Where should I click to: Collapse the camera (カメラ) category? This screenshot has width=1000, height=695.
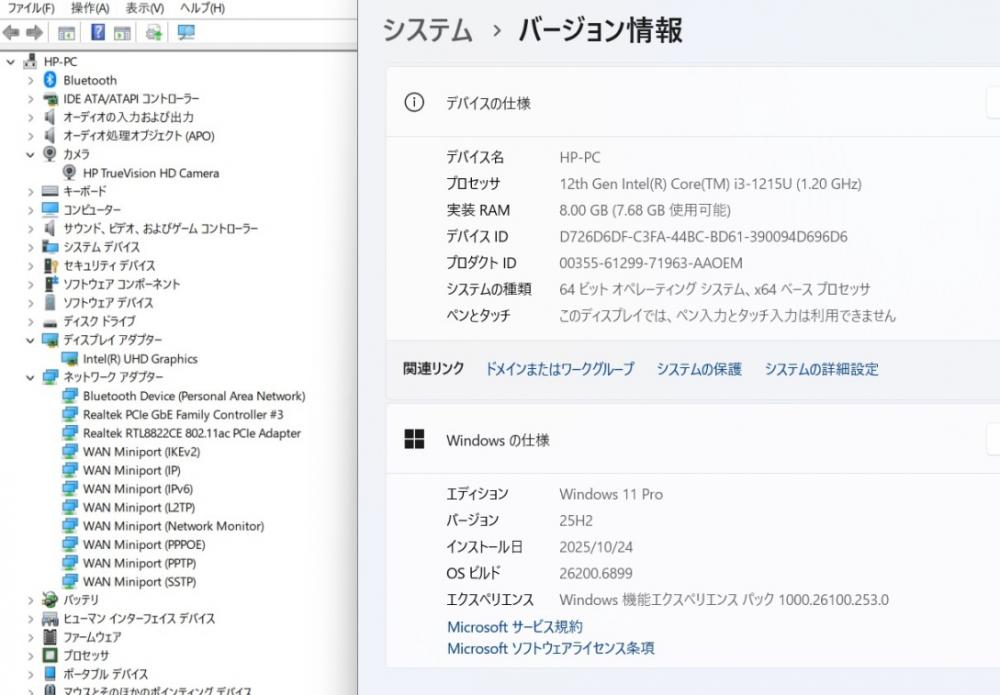(30, 154)
